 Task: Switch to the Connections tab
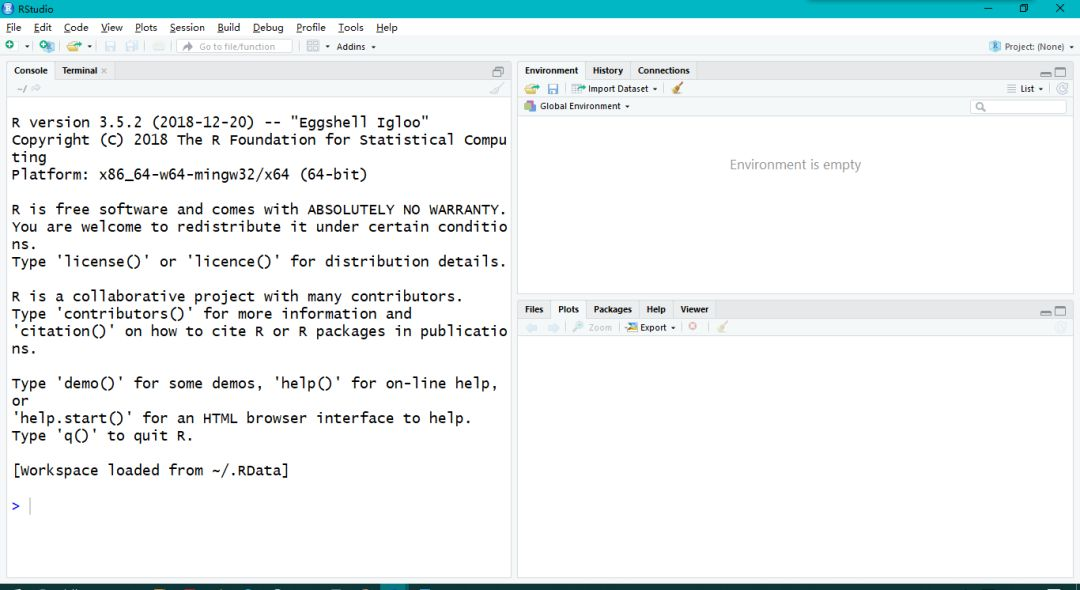(x=663, y=70)
